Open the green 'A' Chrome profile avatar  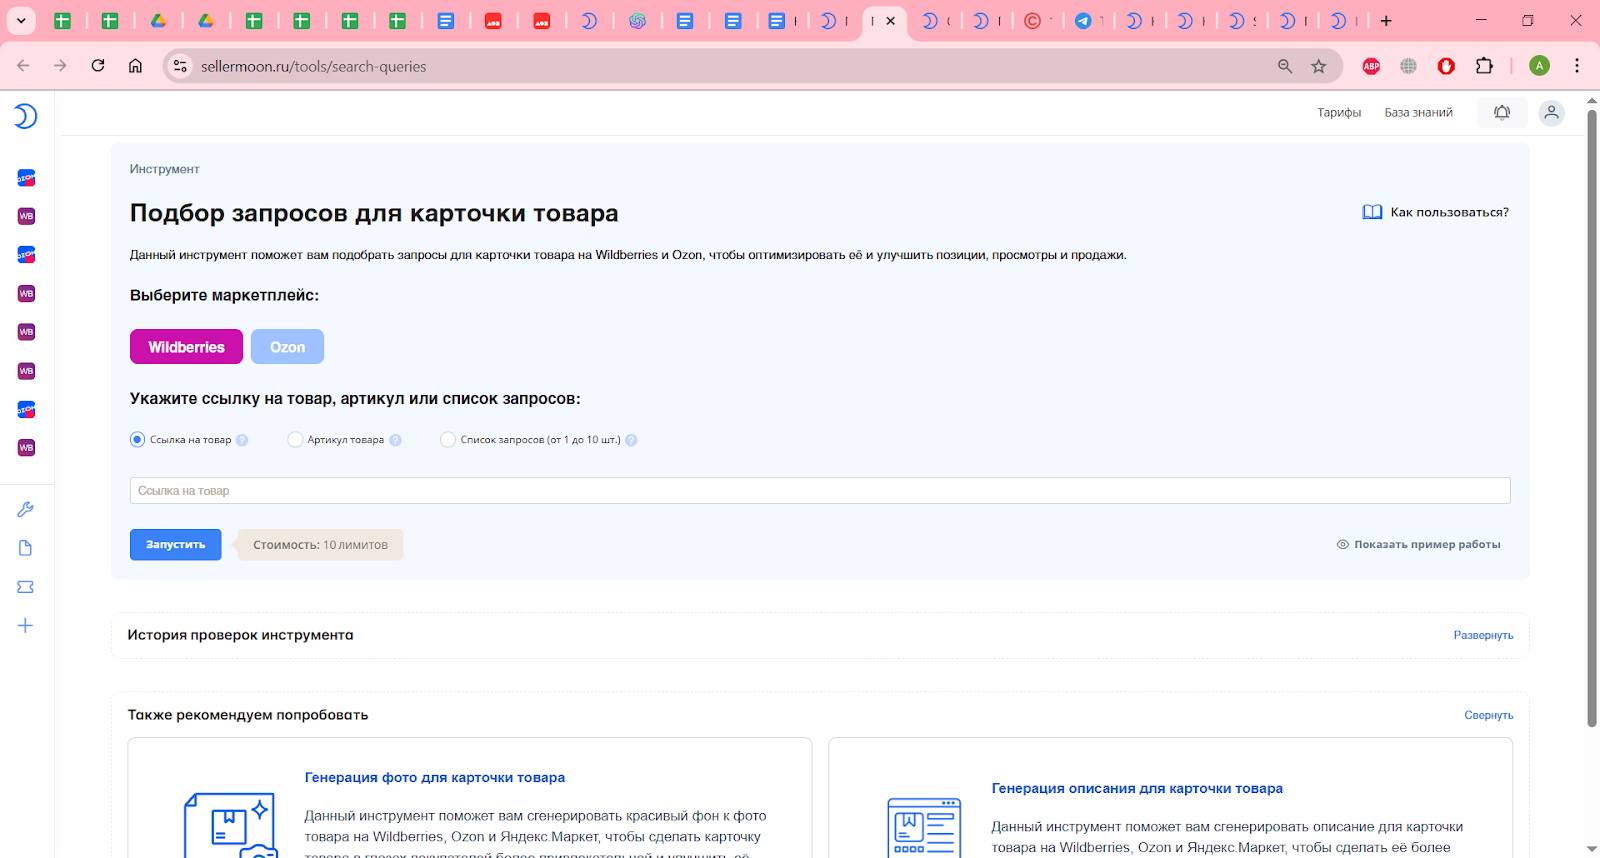coord(1539,66)
